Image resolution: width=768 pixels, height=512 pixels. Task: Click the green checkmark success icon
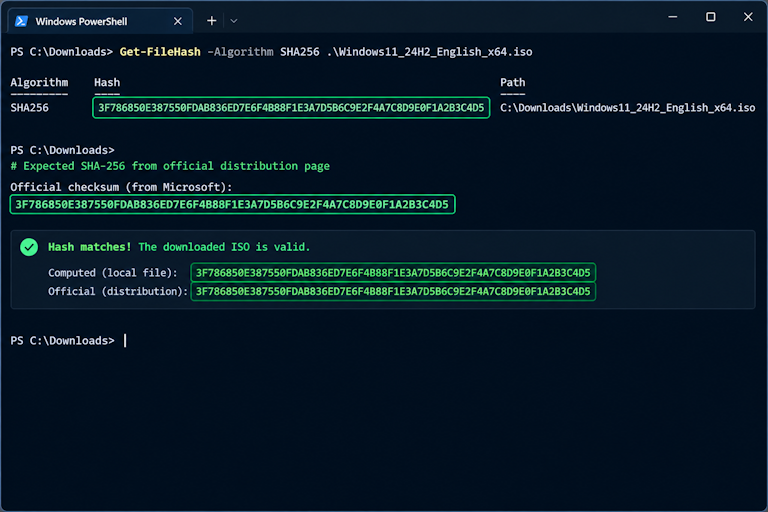[x=29, y=247]
